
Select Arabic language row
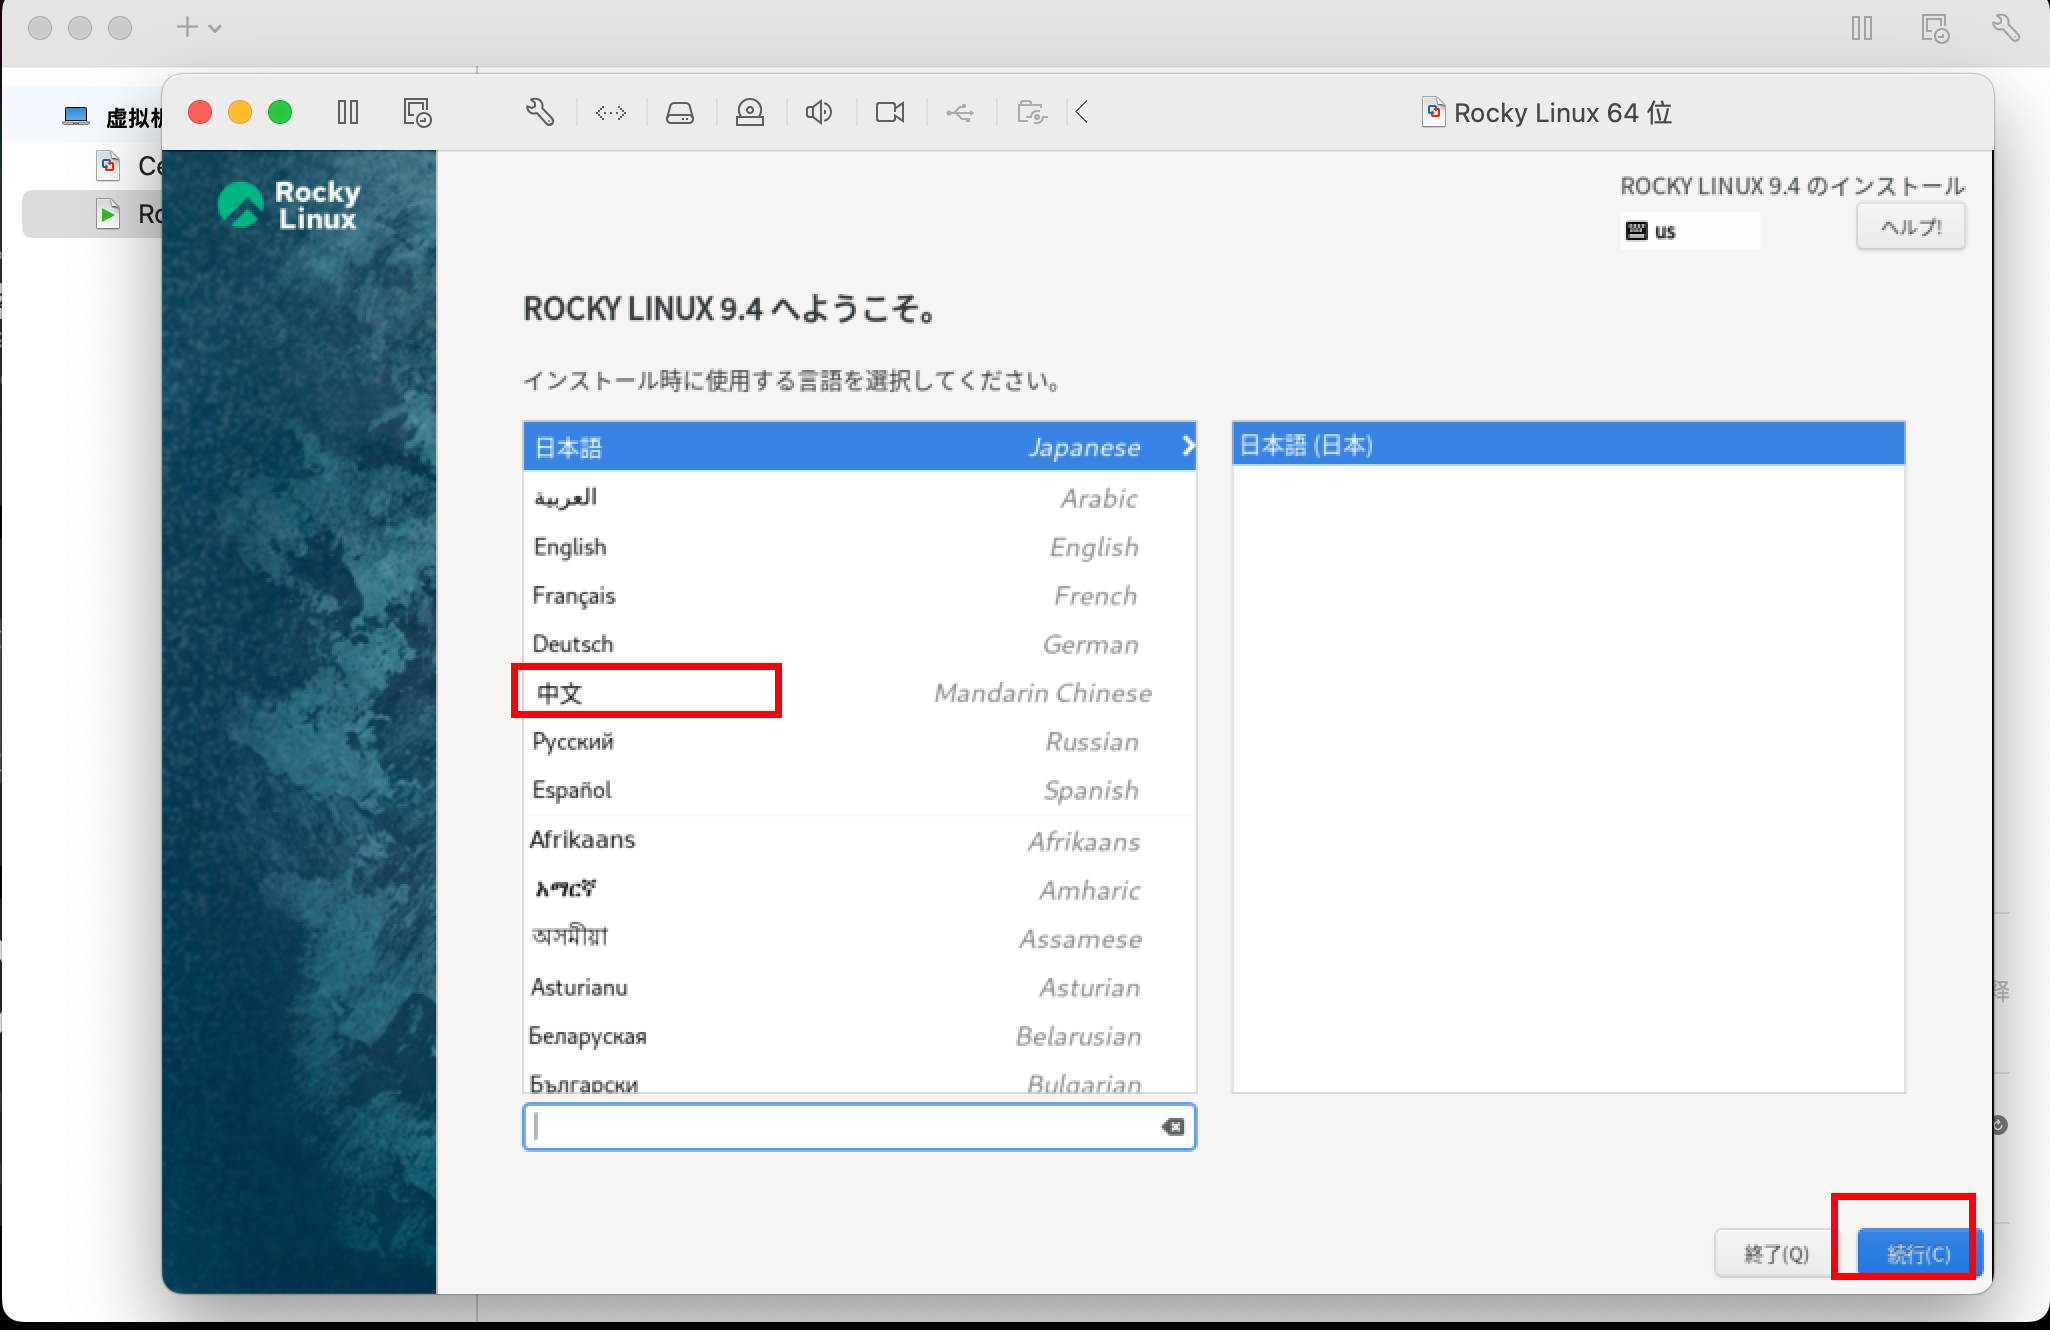point(859,497)
